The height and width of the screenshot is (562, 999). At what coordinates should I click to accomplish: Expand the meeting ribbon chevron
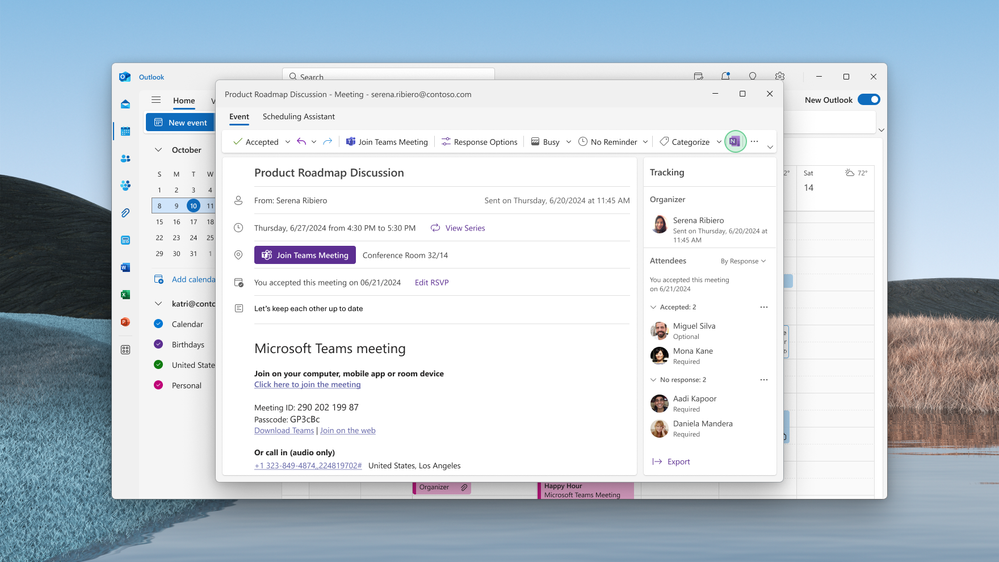click(770, 147)
